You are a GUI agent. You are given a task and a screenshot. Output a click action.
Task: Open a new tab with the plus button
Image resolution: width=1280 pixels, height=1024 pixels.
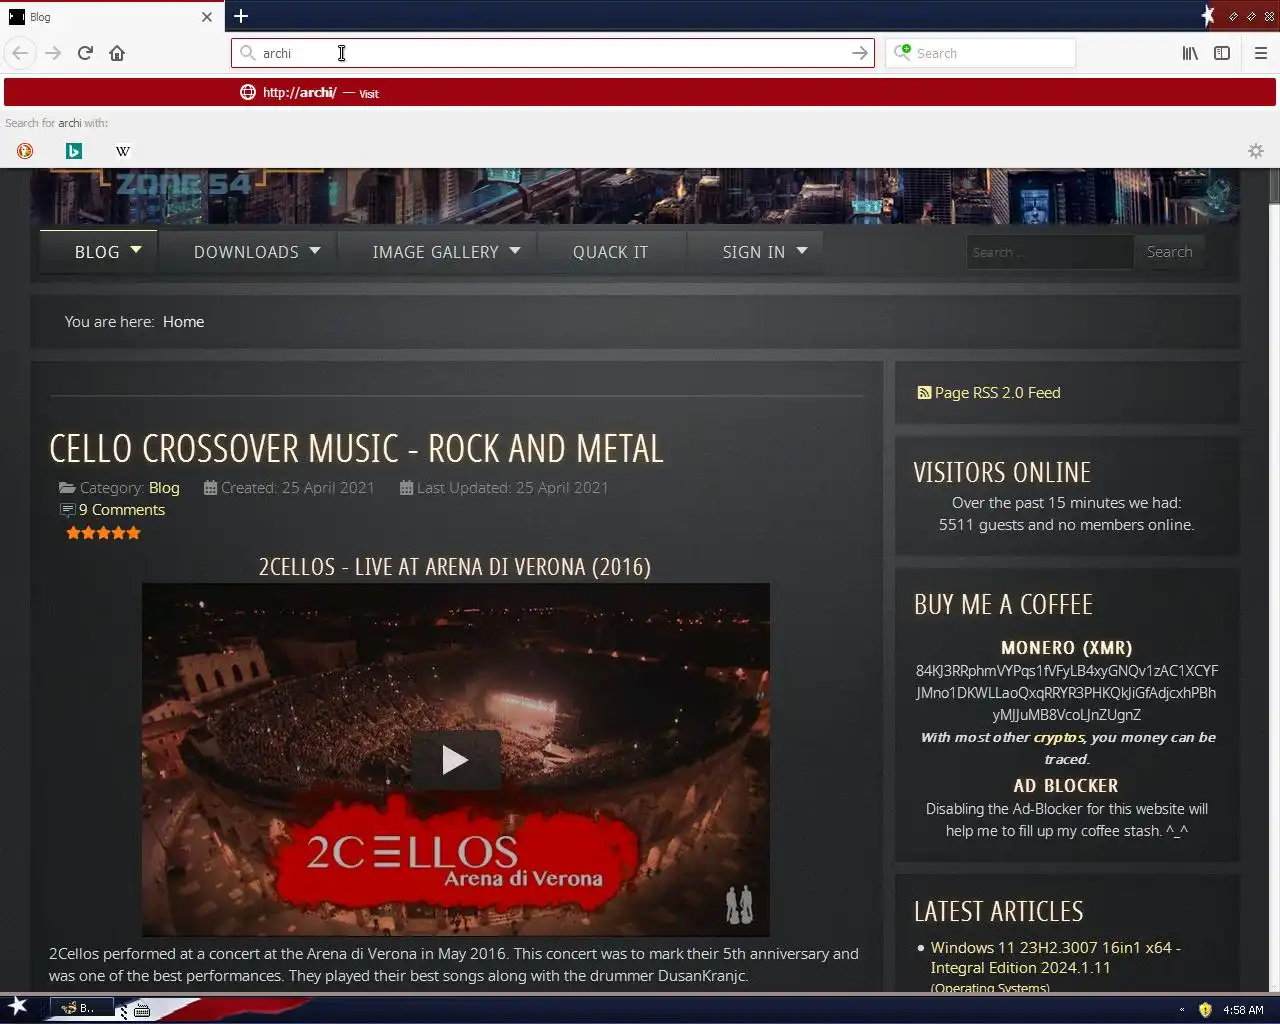point(241,16)
